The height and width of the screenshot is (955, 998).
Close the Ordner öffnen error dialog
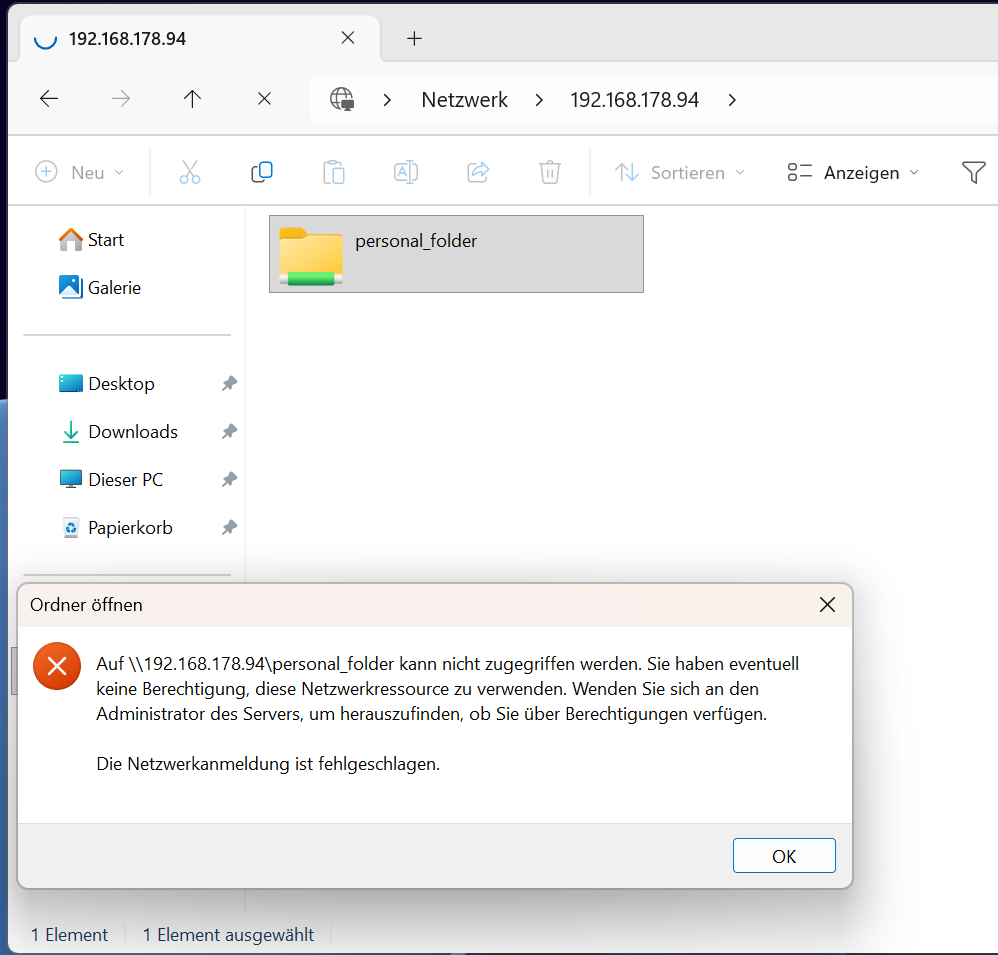827,605
